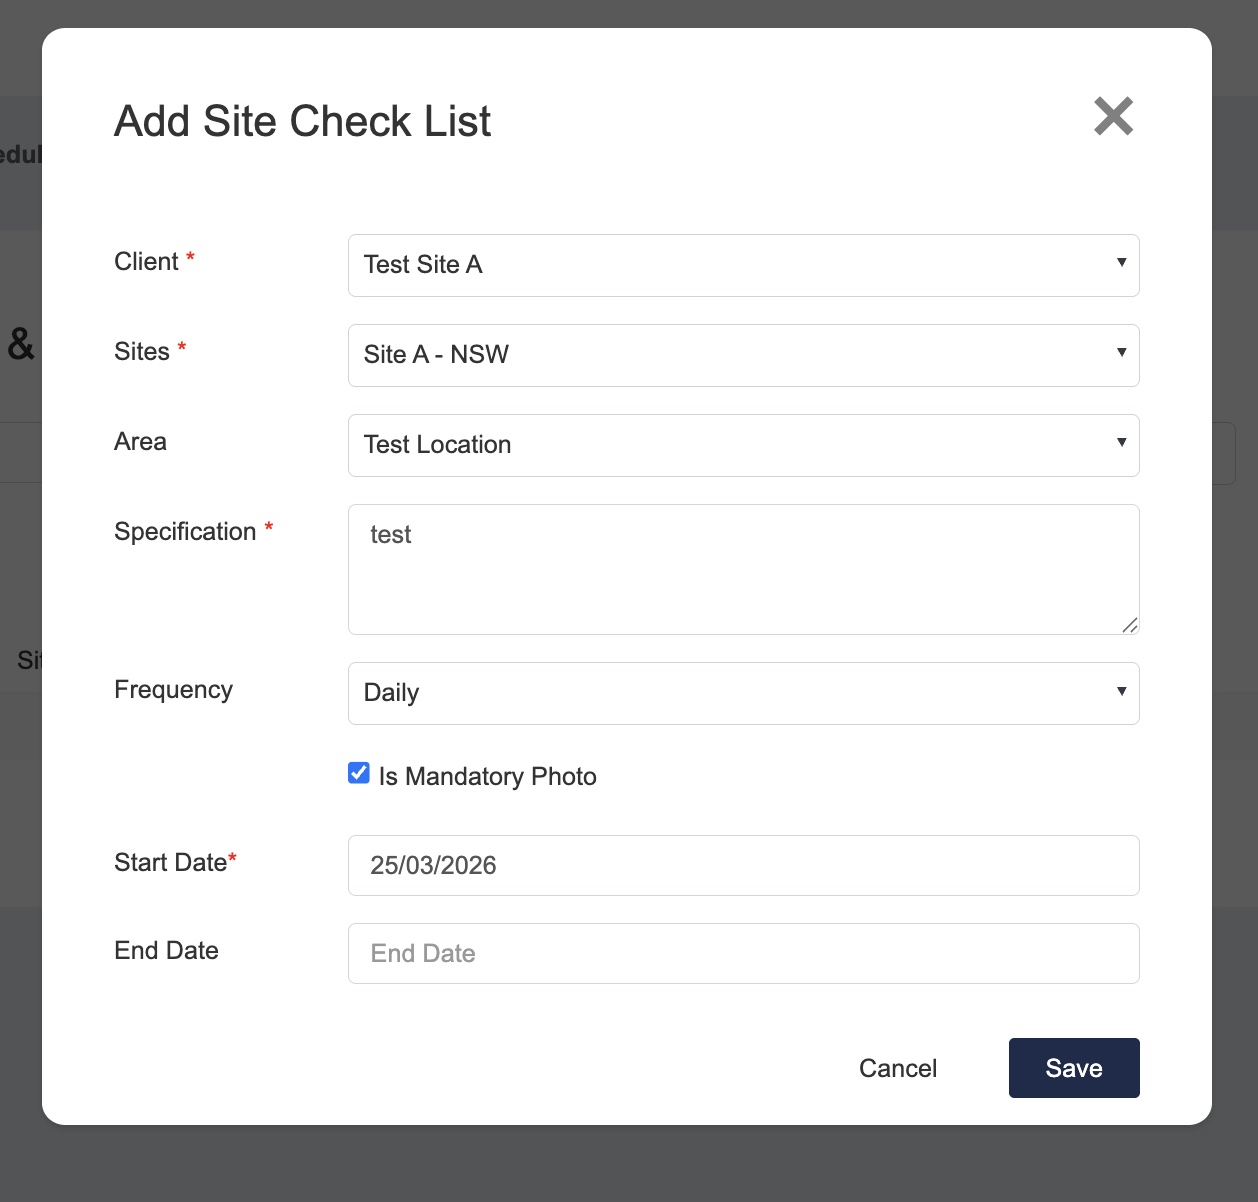
Task: Click the Is Mandatory Photo label
Action: point(487,777)
